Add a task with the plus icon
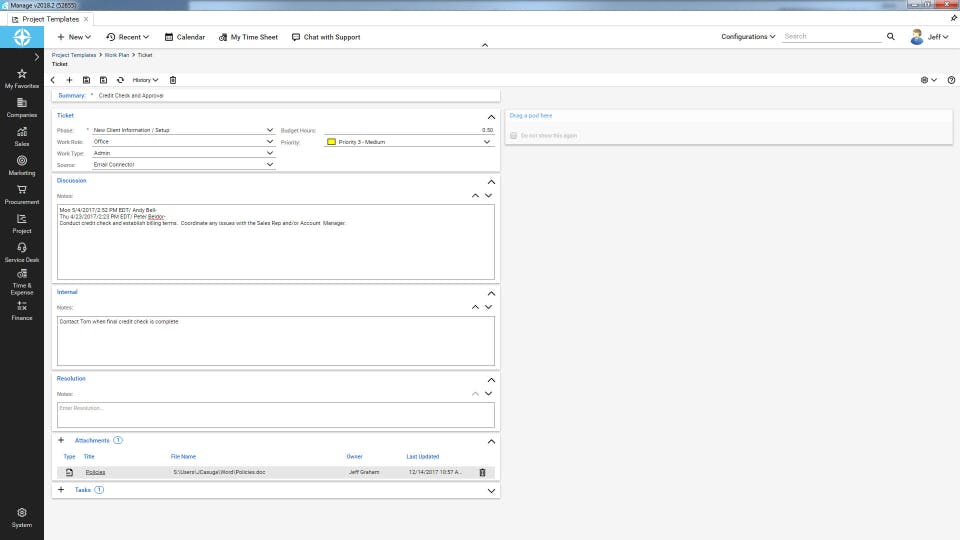Screen dimensions: 960x540 pos(61,490)
